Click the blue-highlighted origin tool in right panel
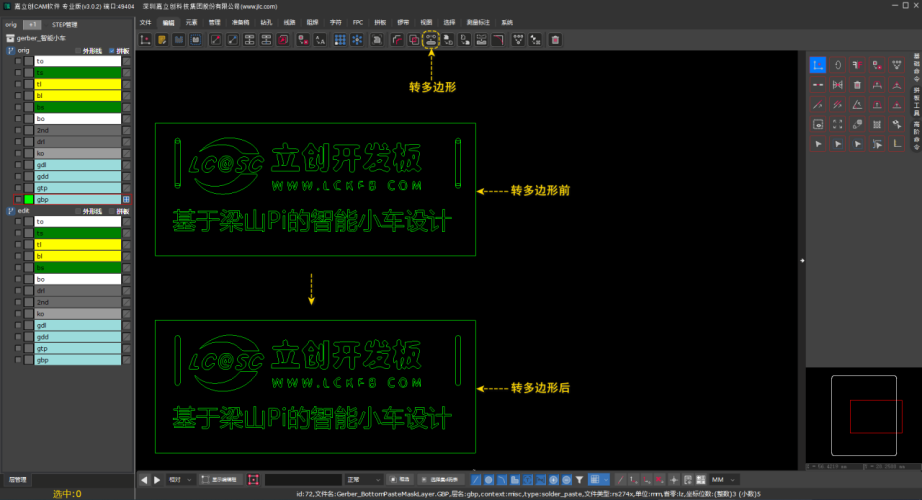 [818, 65]
